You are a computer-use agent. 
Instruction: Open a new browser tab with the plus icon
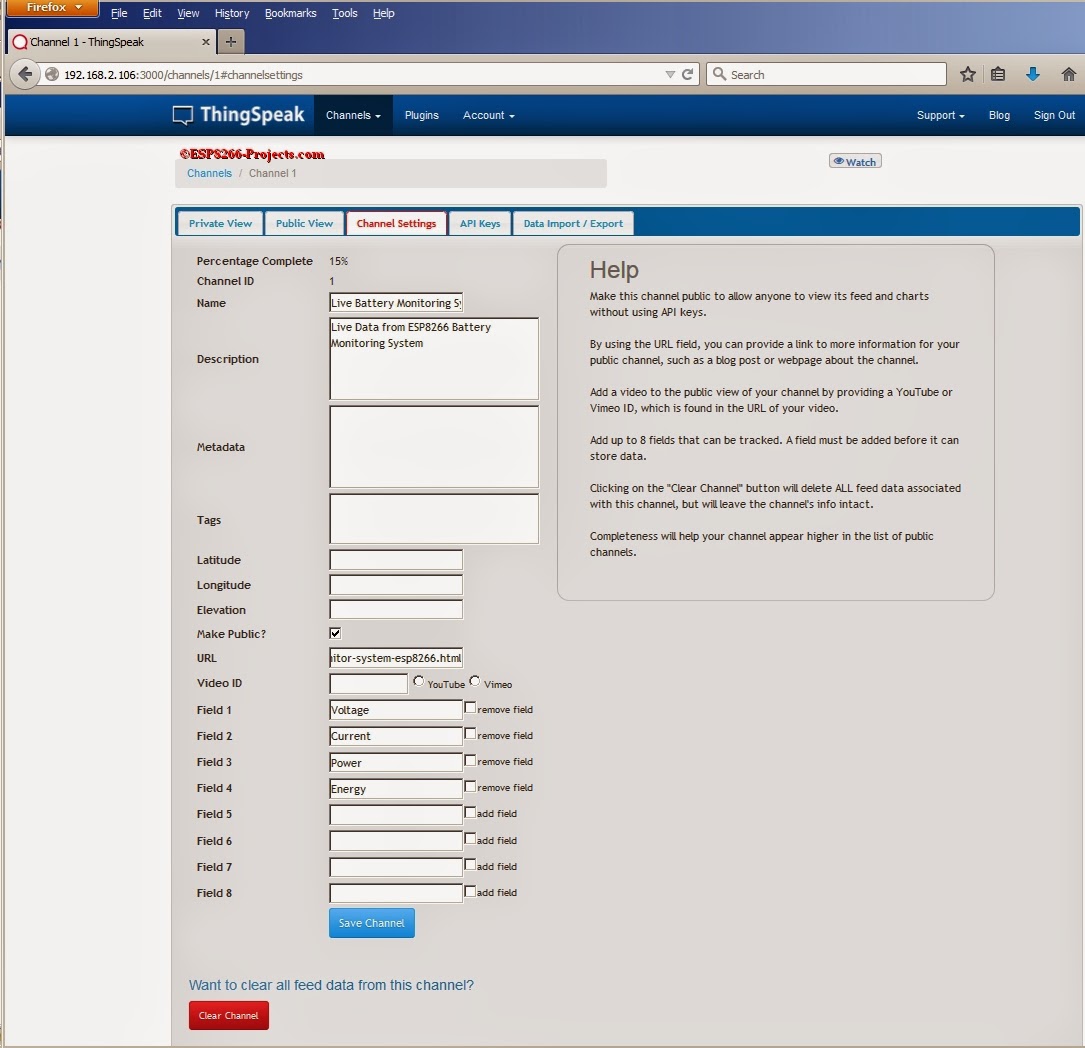coord(230,42)
